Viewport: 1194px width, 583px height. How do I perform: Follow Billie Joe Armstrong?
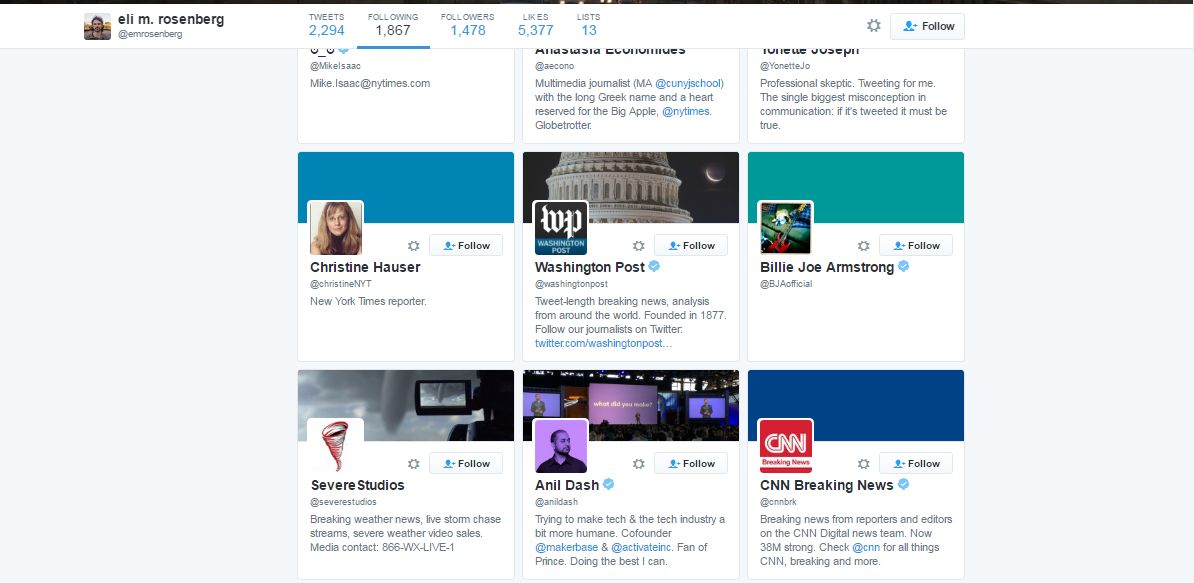pyautogui.click(x=916, y=245)
